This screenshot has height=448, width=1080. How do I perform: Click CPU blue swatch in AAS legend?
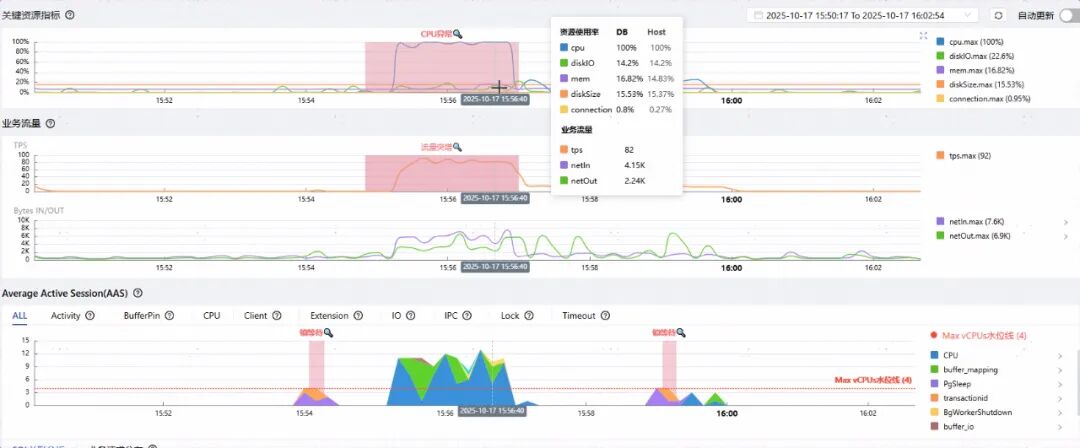click(x=935, y=356)
